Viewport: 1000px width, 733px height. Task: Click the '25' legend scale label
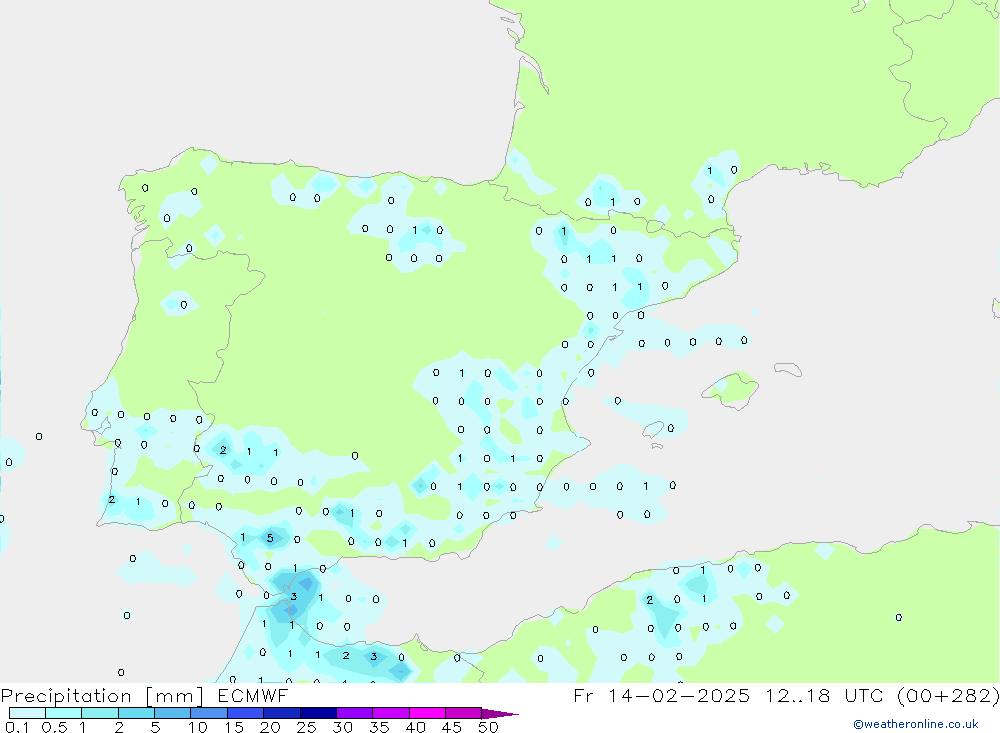pyautogui.click(x=307, y=727)
